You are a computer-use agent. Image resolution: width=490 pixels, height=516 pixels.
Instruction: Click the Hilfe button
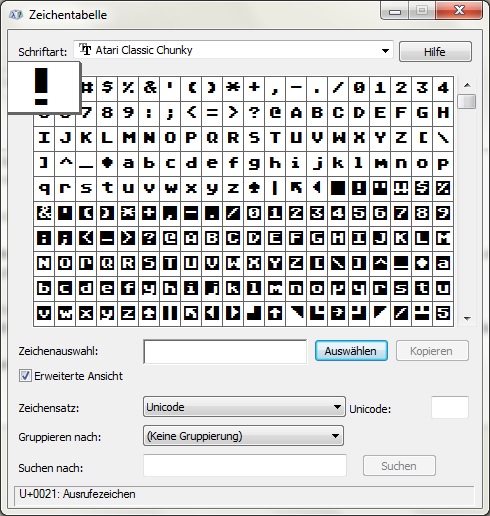435,52
